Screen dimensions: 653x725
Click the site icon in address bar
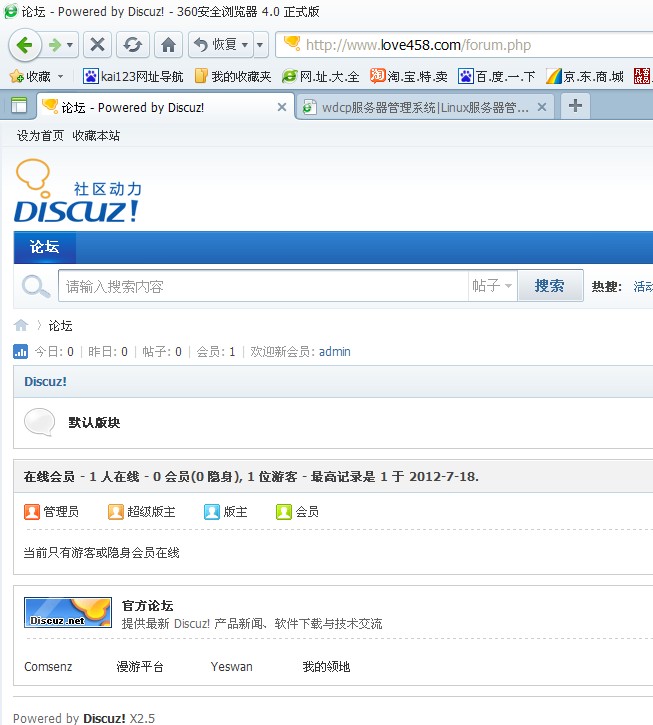(x=292, y=43)
